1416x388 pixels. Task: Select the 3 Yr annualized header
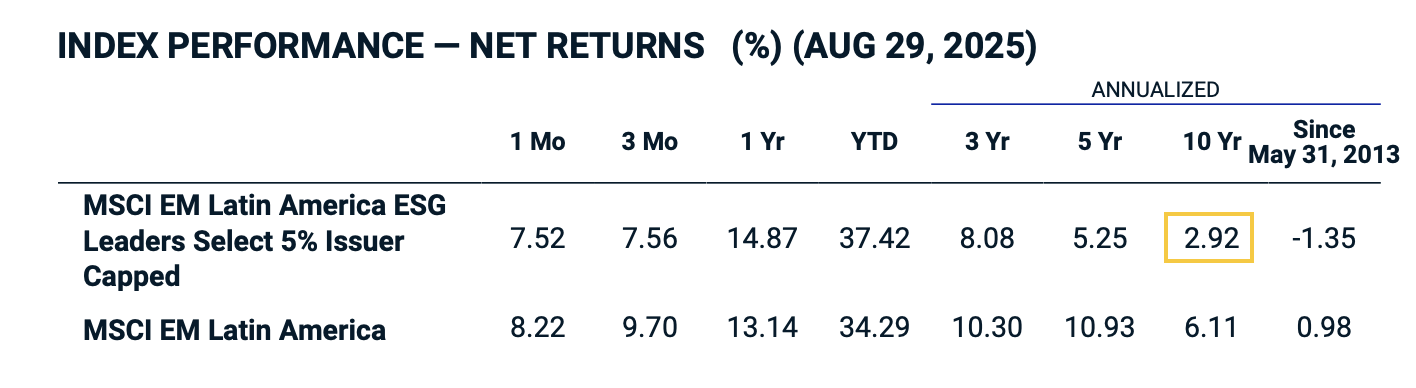pyautogui.click(x=987, y=142)
